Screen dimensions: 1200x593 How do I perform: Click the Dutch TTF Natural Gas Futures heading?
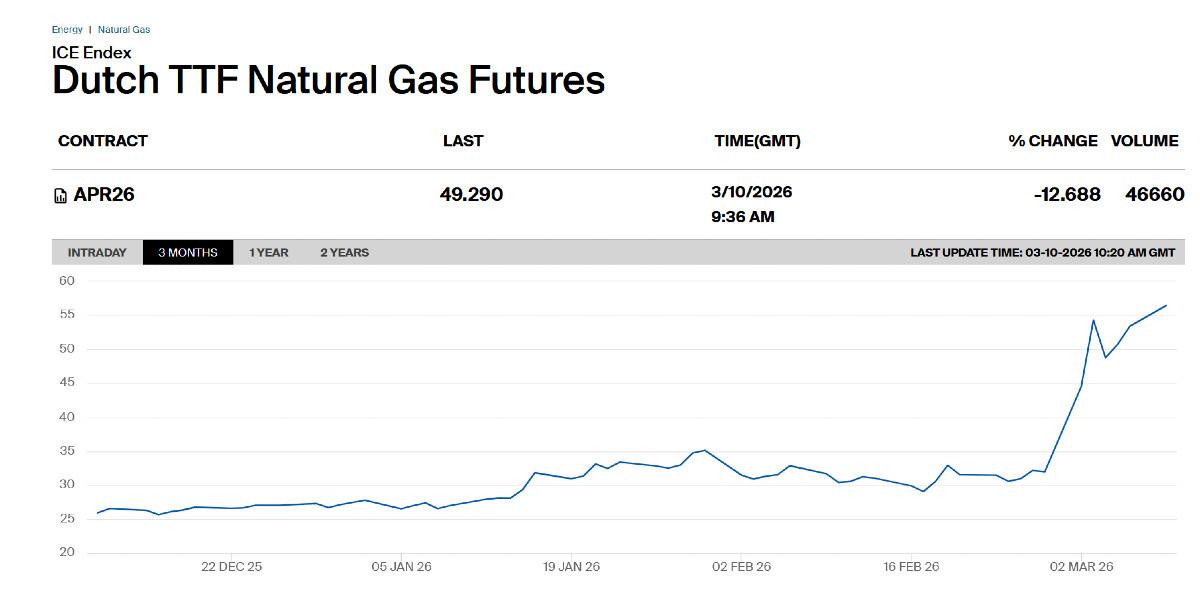[x=328, y=80]
